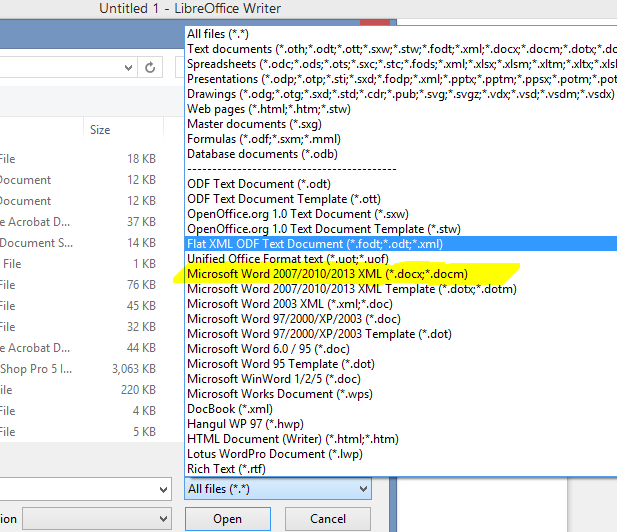Click the 76 KB file row

82,284
